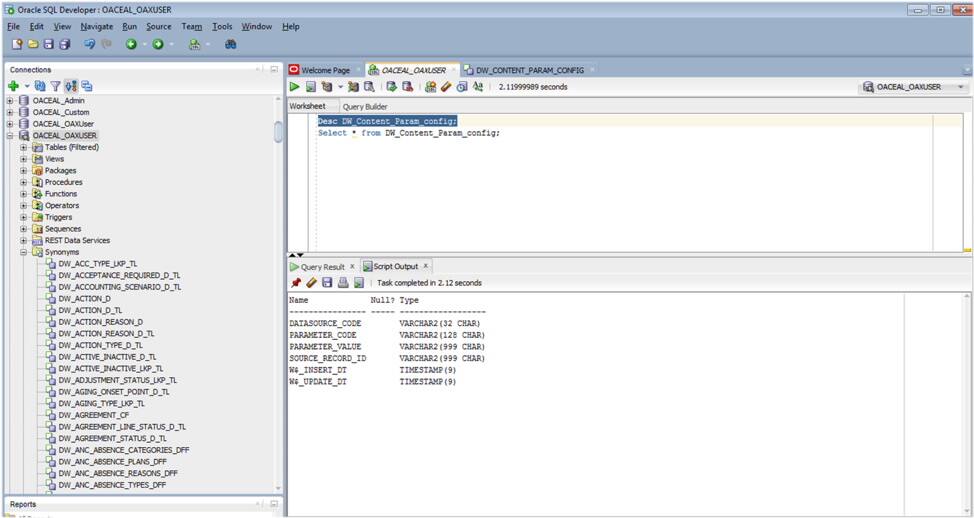This screenshot has width=974, height=518.
Task: Expand the OACEAL_OAXUser connection node
Action: (10, 124)
